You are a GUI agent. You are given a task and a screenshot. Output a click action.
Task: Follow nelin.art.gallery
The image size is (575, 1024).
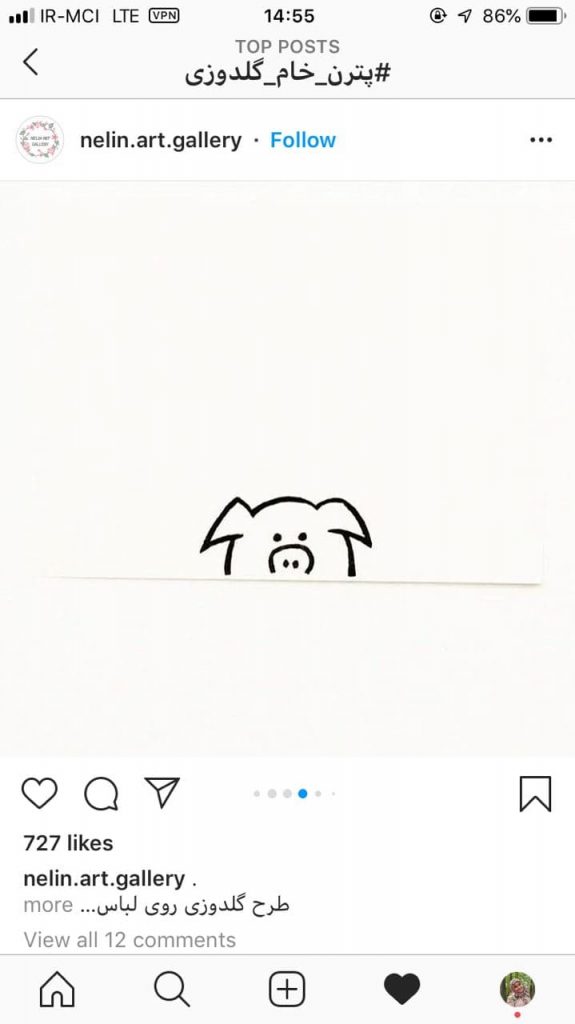pos(303,140)
